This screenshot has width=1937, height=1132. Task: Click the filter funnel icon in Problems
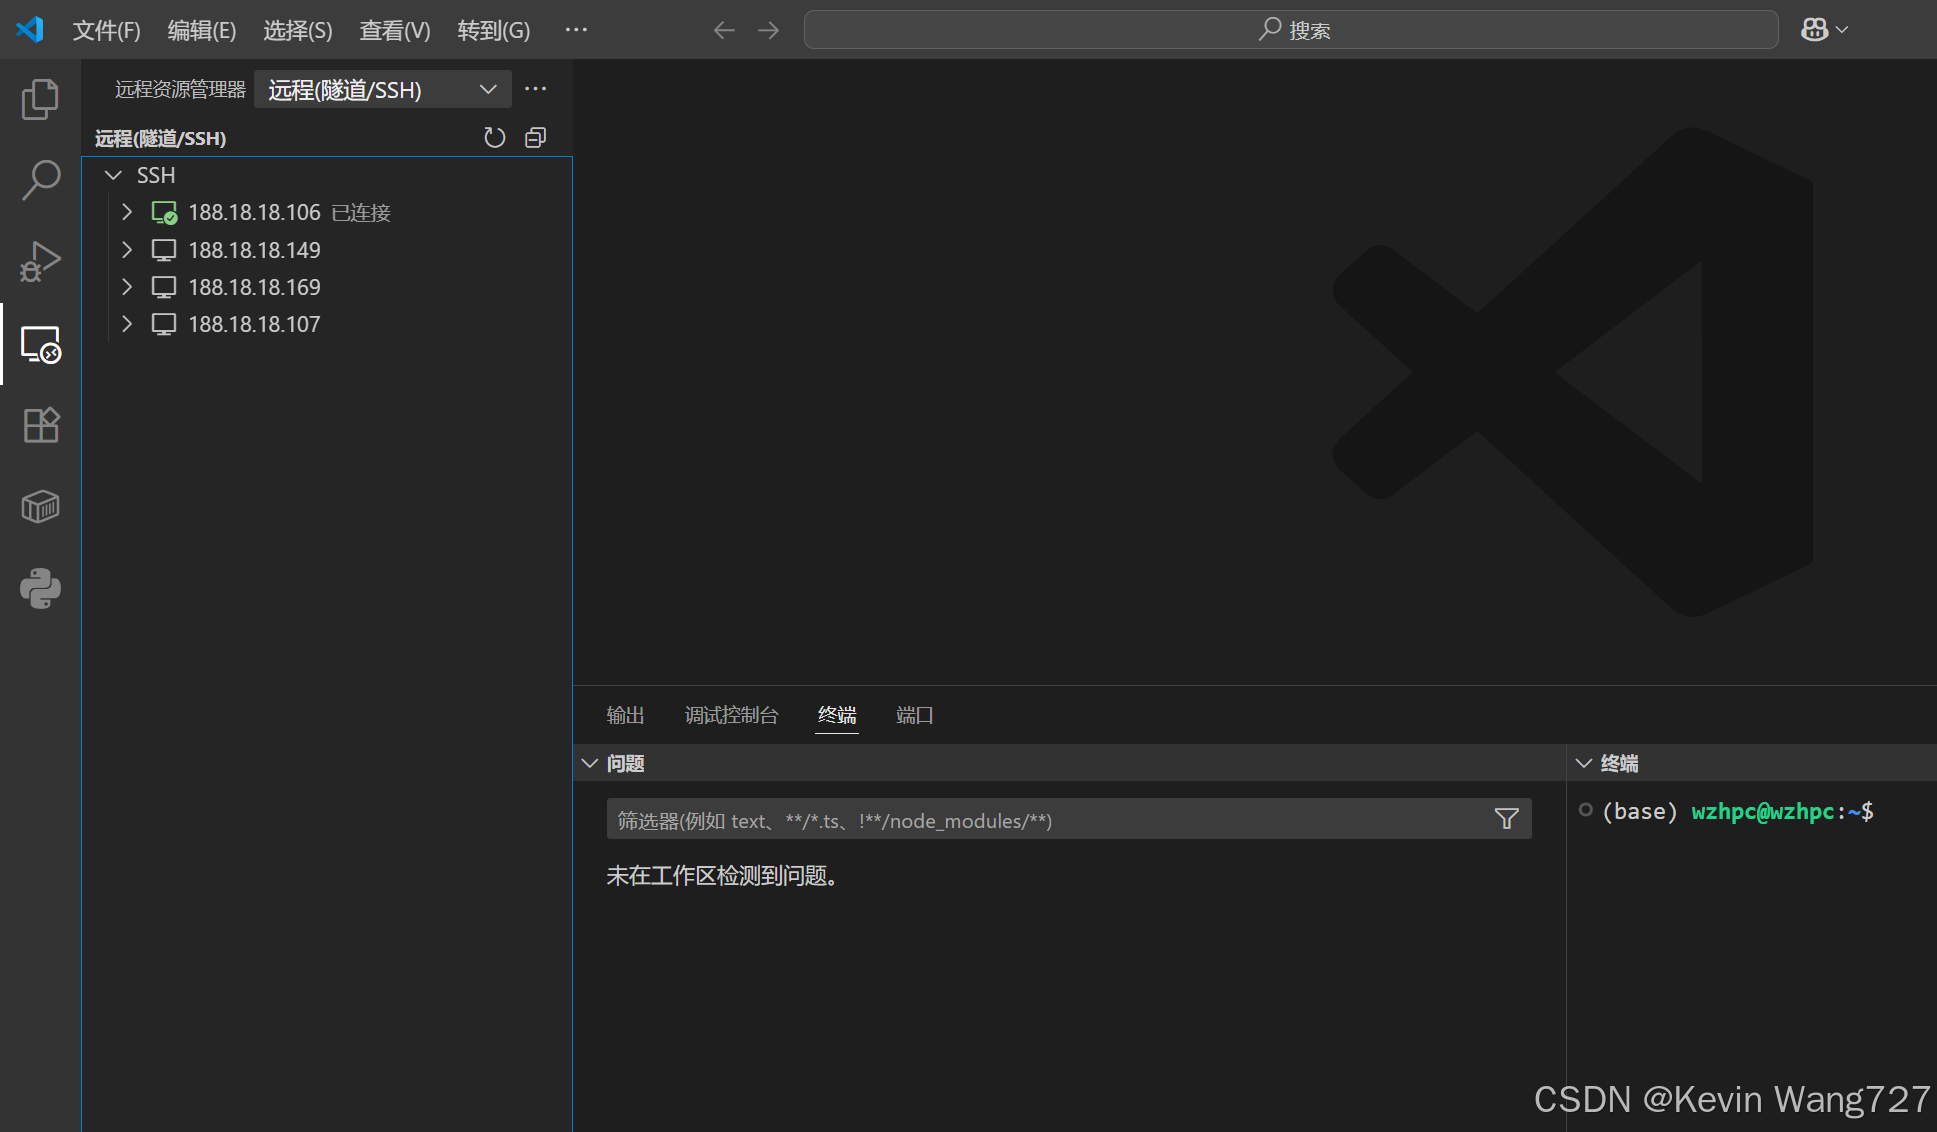1506,819
